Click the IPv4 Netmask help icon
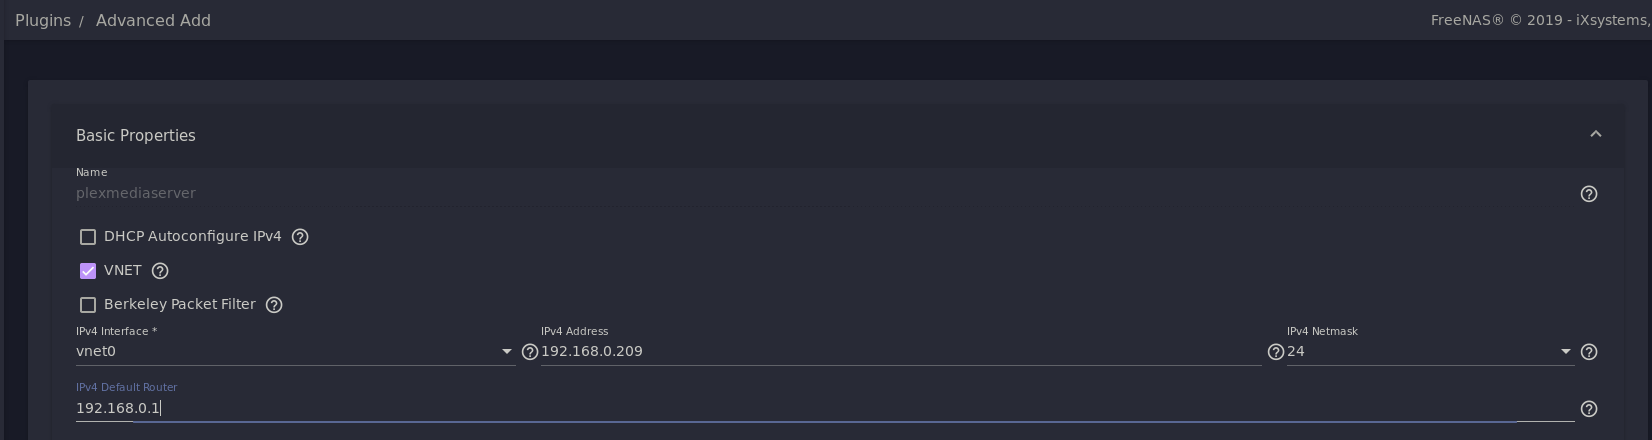The image size is (1652, 440). [x=1588, y=352]
